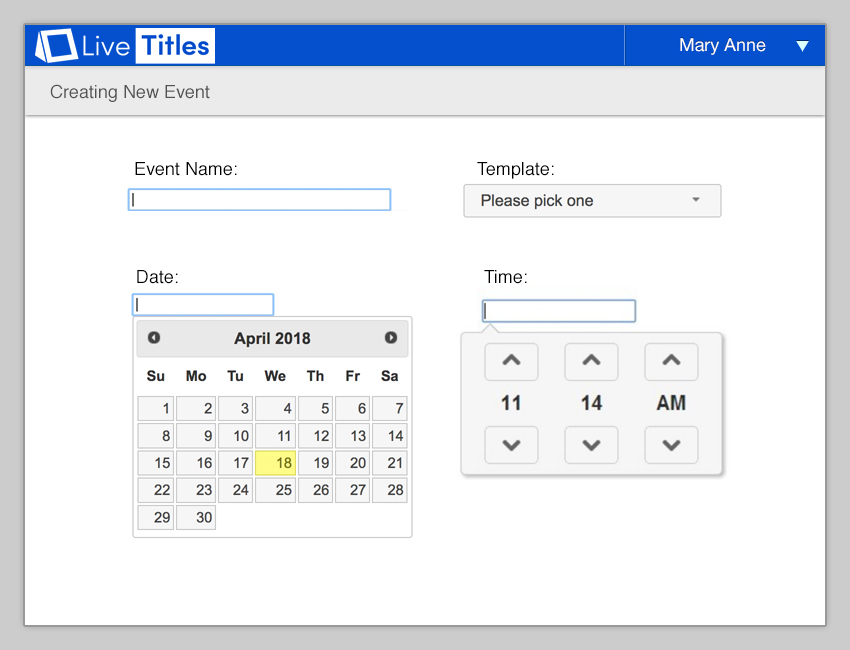Image resolution: width=850 pixels, height=650 pixels.
Task: Toggle AM/PM using the up arrow
Action: coord(671,361)
